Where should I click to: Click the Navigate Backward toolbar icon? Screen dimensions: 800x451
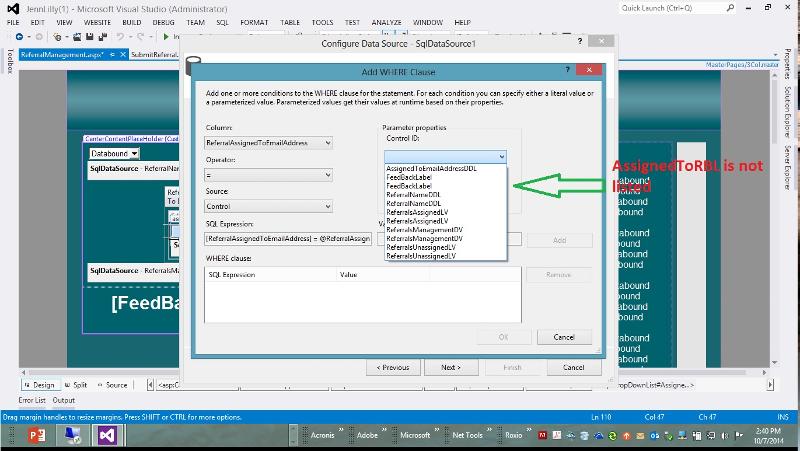pyautogui.click(x=19, y=37)
